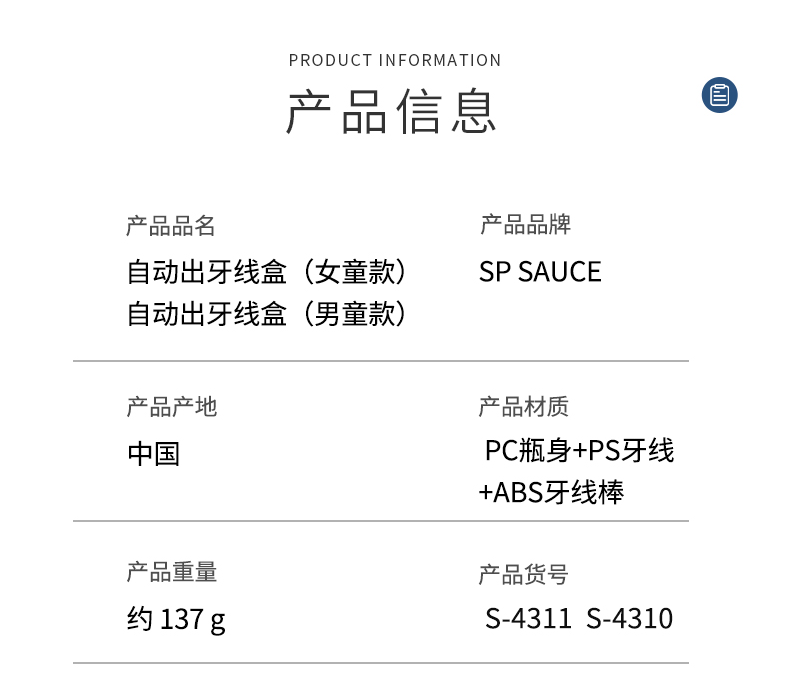Select the 产品材质 label
This screenshot has height=696, width=790.
point(524,407)
